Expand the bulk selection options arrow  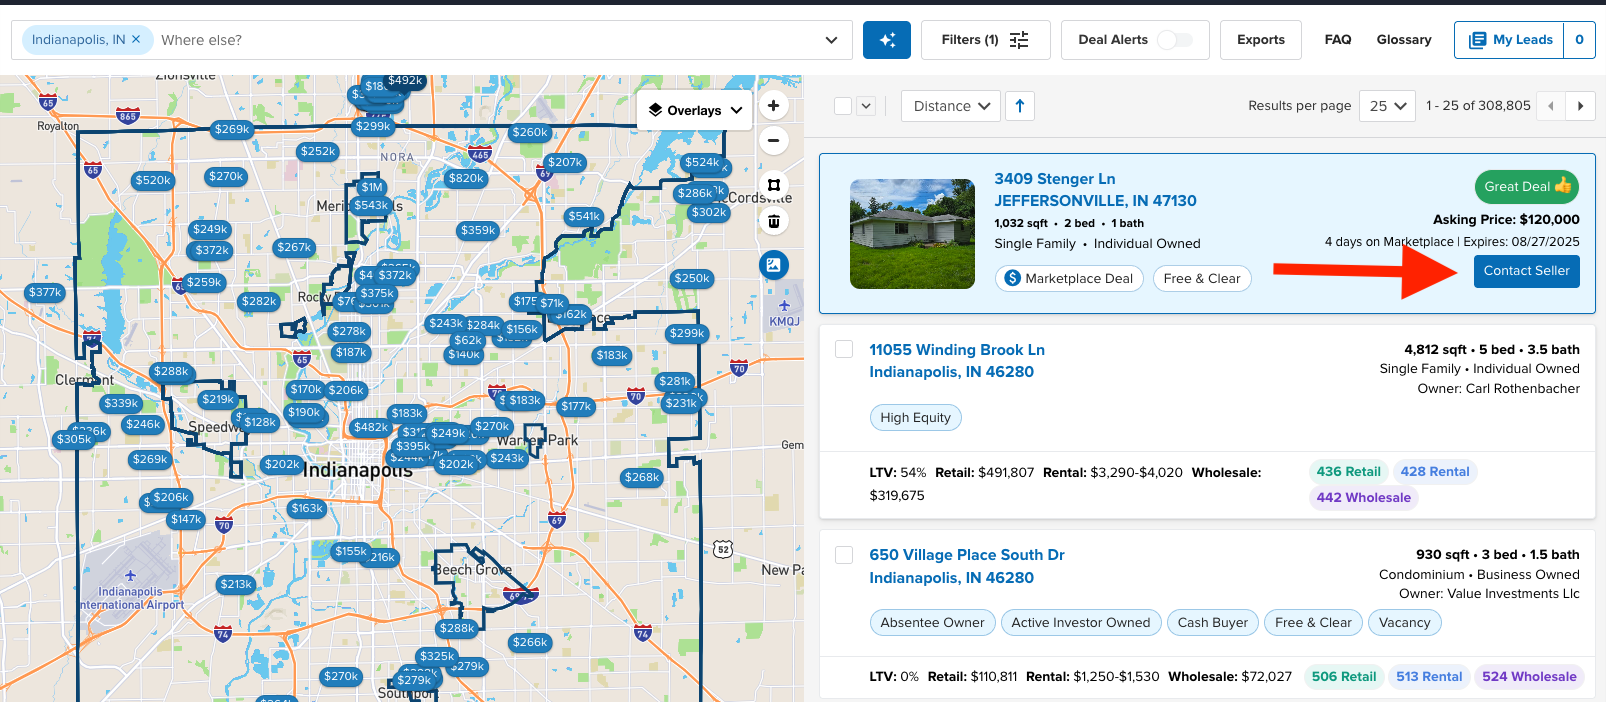pos(866,106)
